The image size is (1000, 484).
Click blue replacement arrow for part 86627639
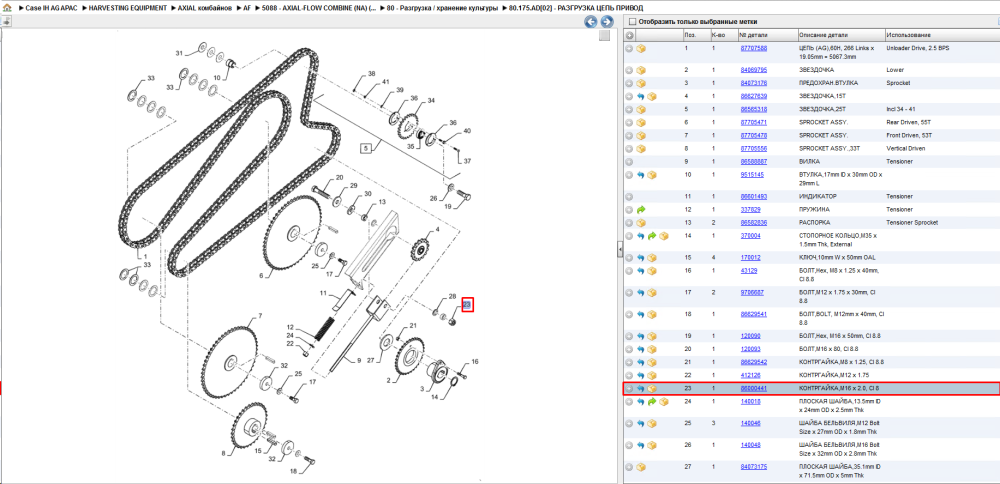641,96
